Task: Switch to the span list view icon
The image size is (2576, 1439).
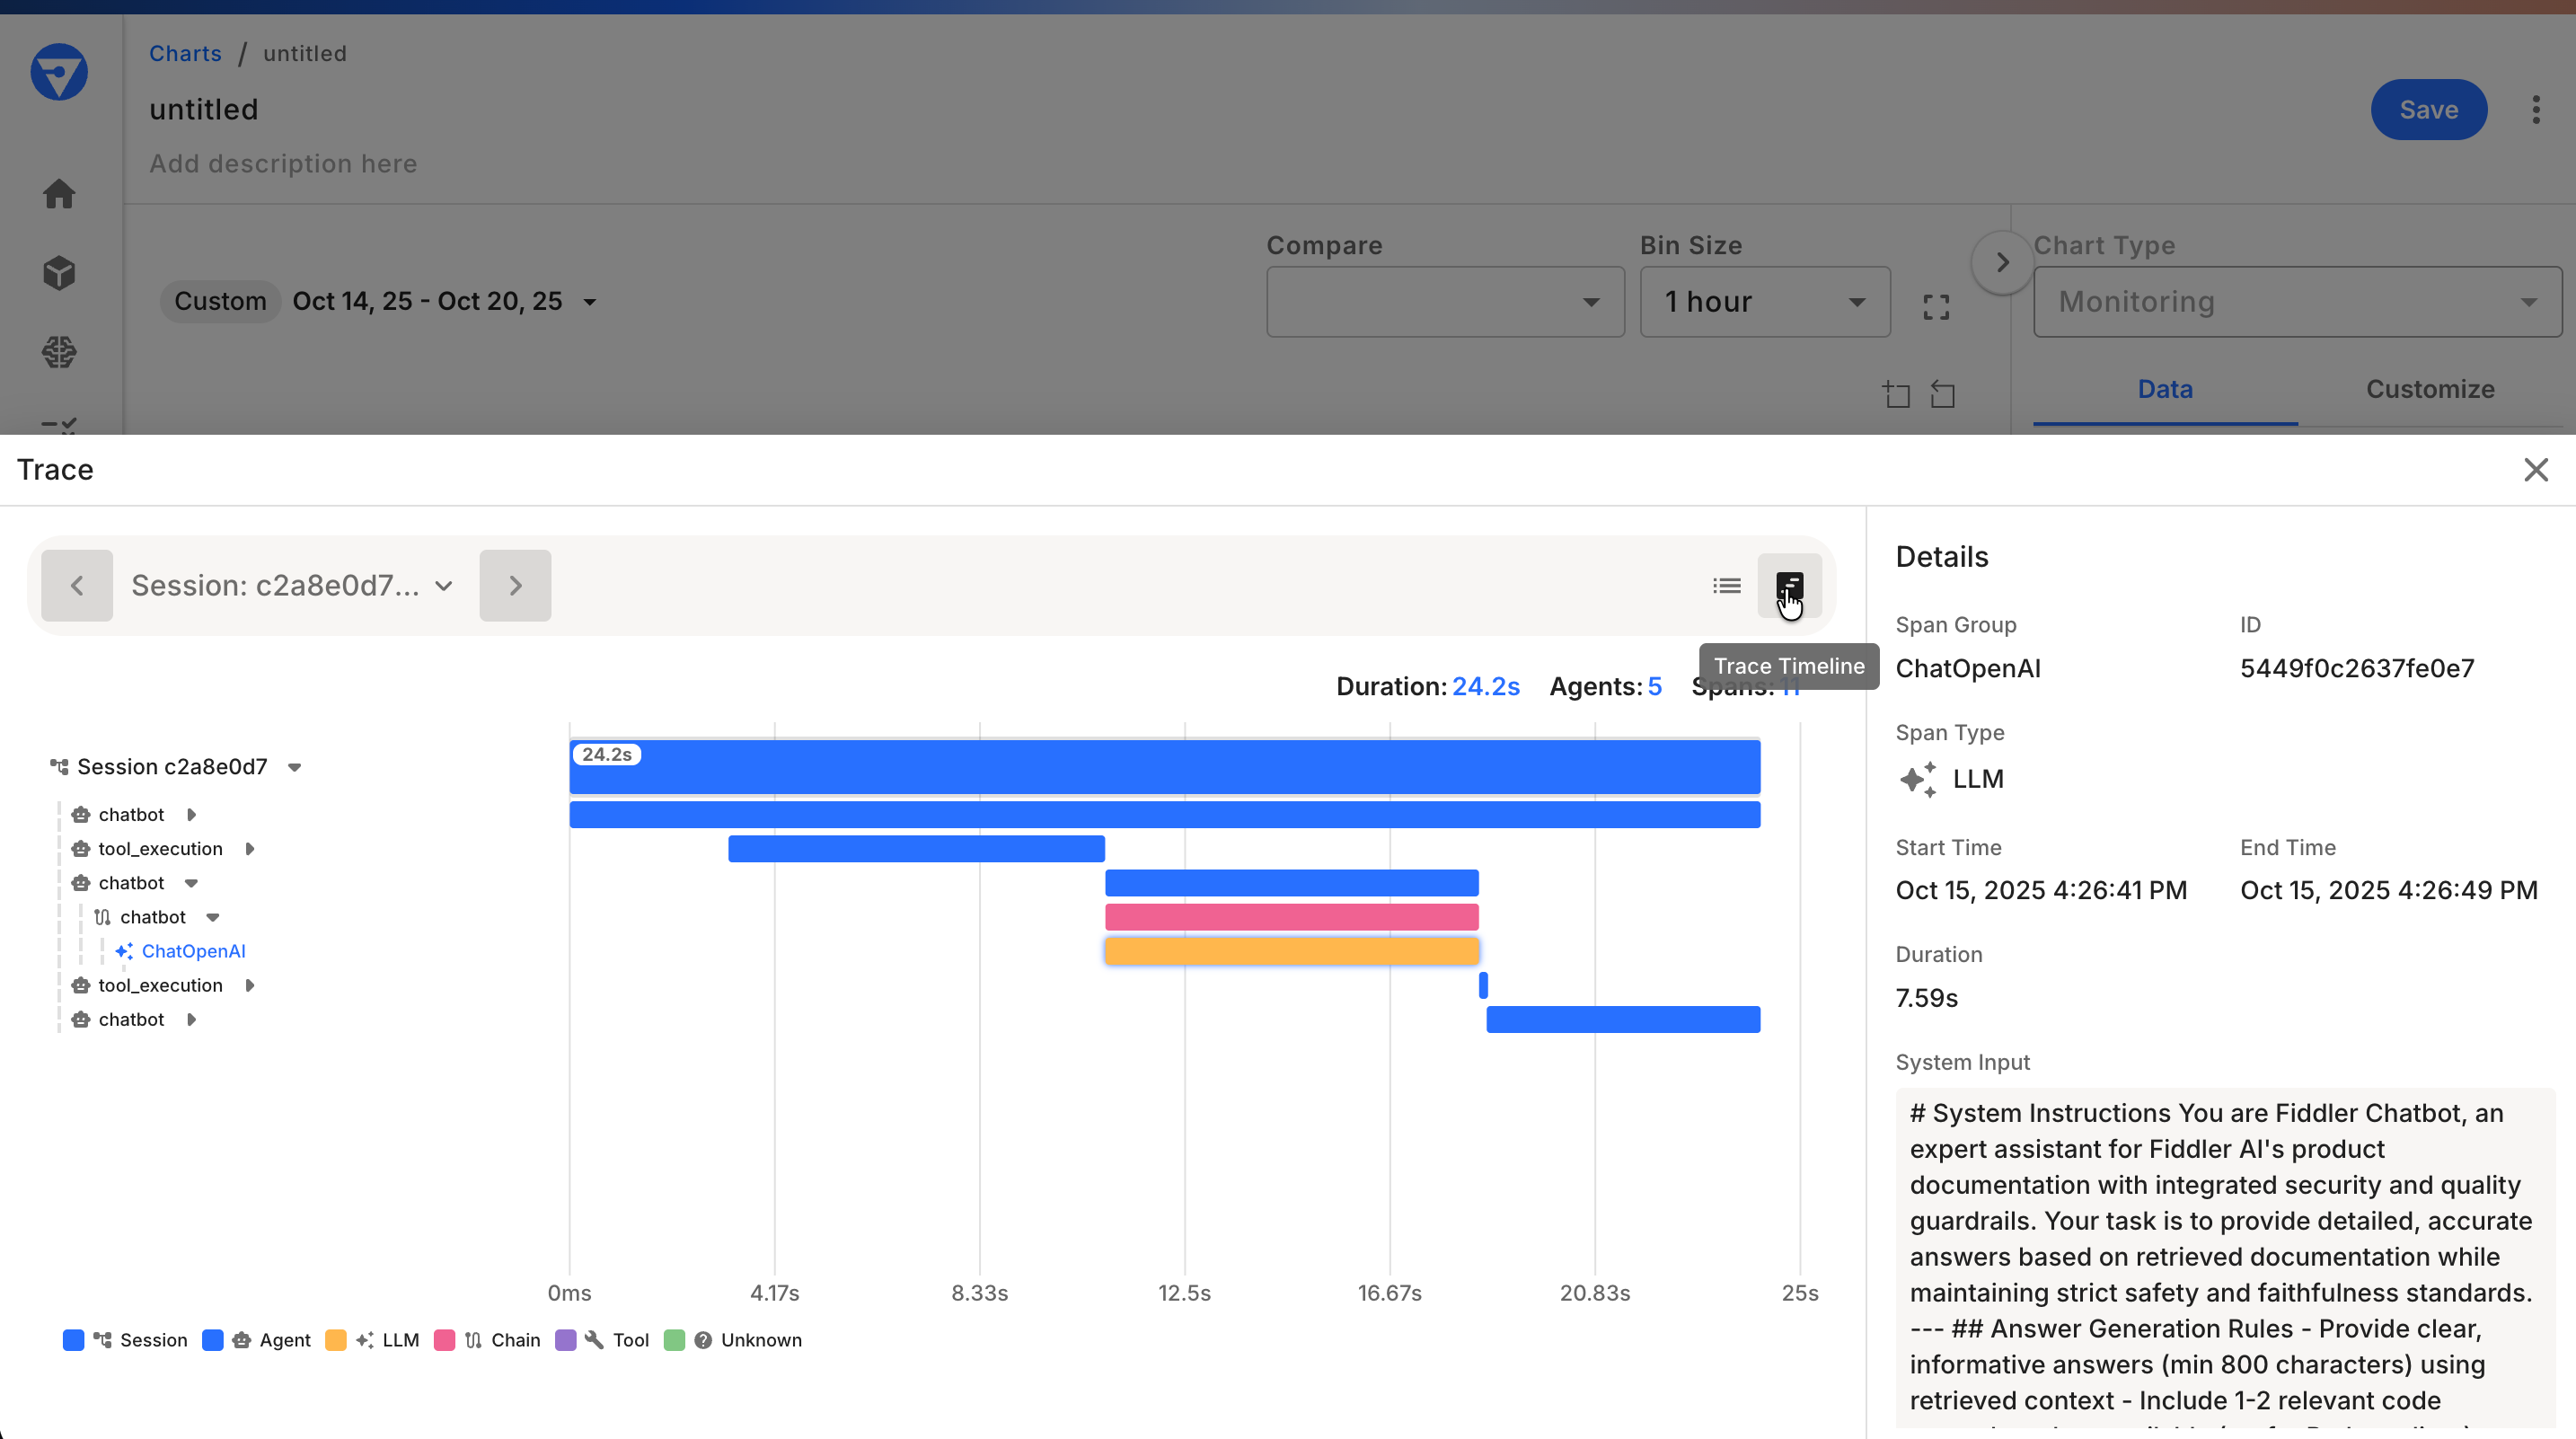Action: [x=1726, y=585]
